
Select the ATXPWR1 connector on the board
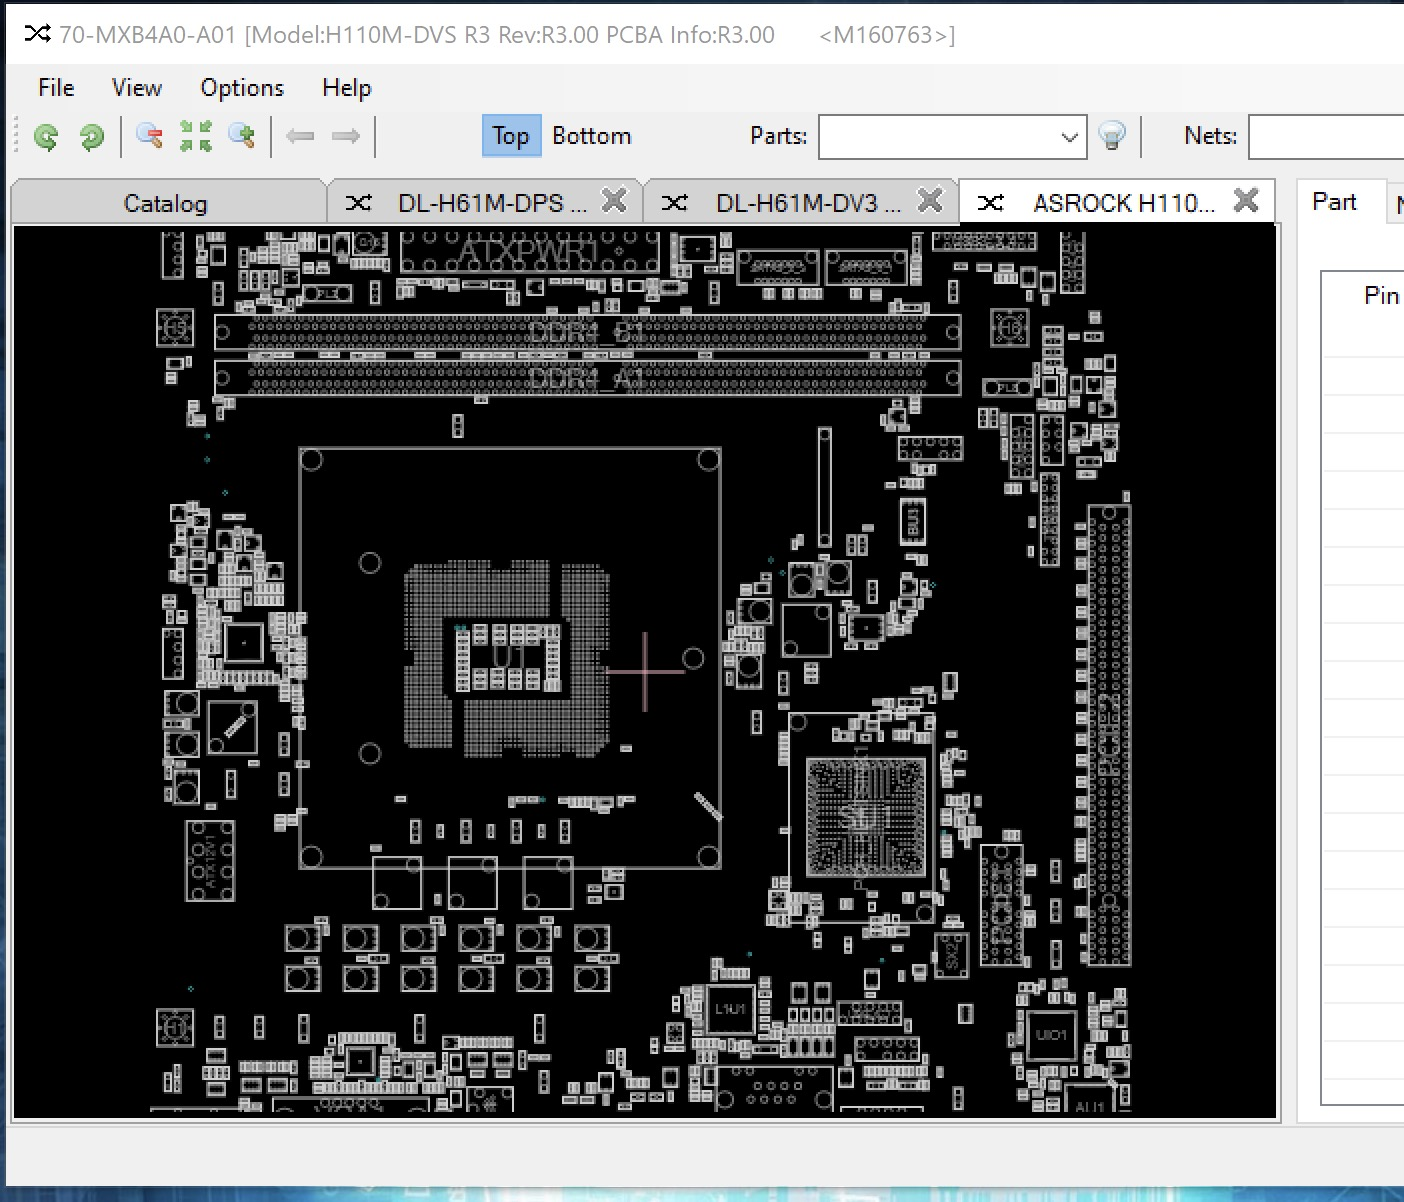[x=529, y=253]
